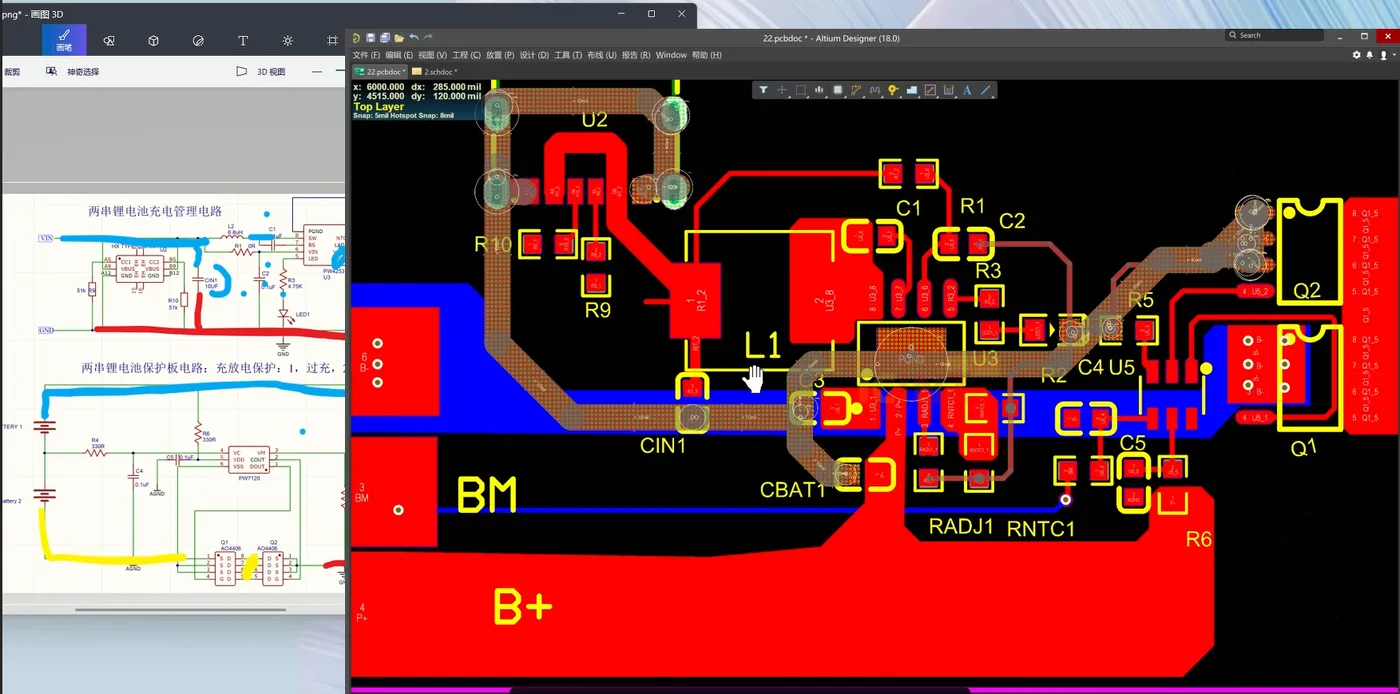Viewport: 1400px width, 694px height.
Task: Click the place via icon
Action: [893, 90]
